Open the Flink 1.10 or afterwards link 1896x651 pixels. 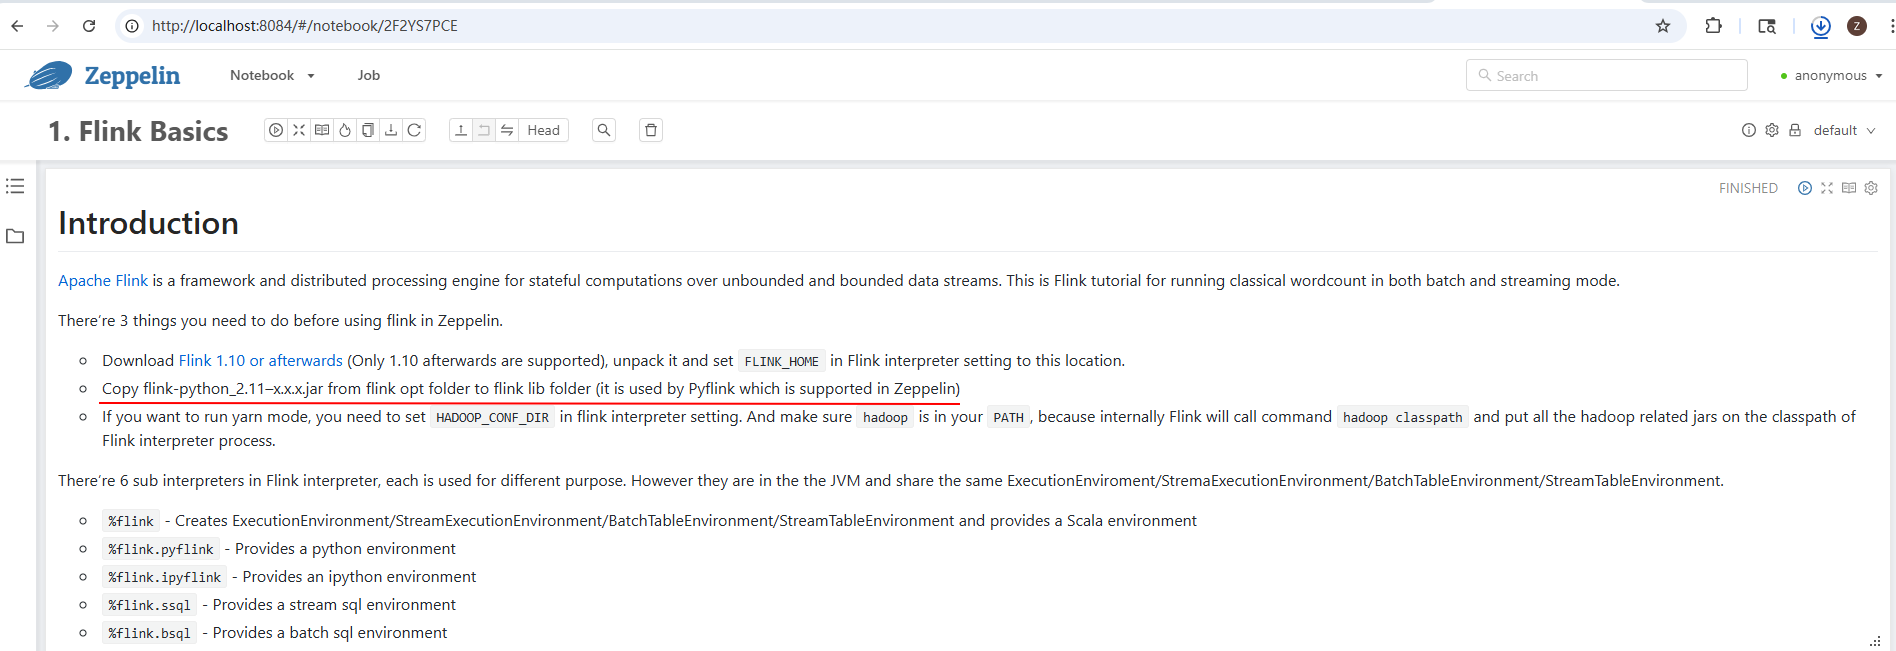(261, 361)
